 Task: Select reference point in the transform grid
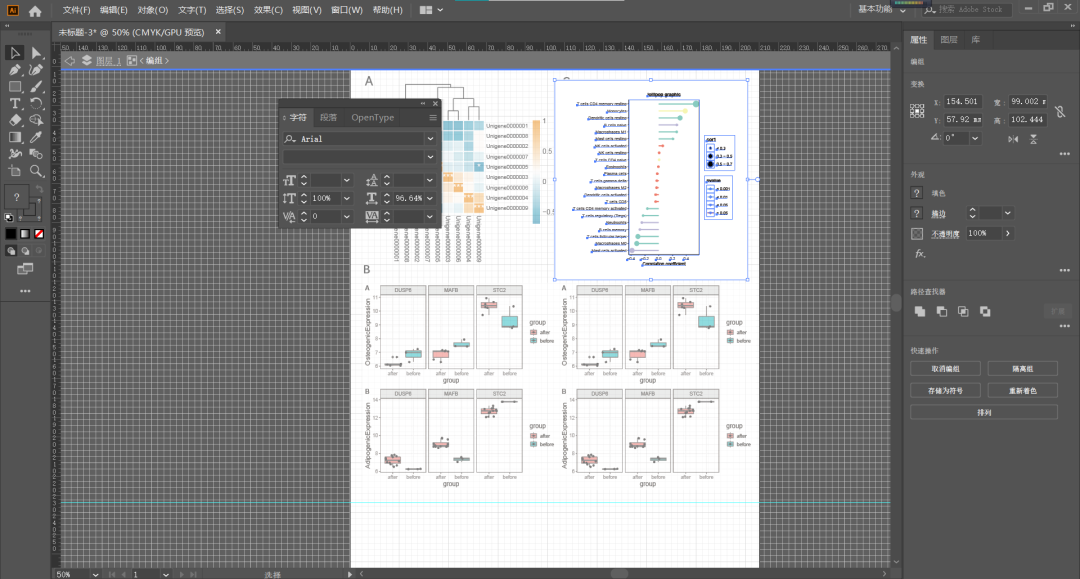coord(917,111)
